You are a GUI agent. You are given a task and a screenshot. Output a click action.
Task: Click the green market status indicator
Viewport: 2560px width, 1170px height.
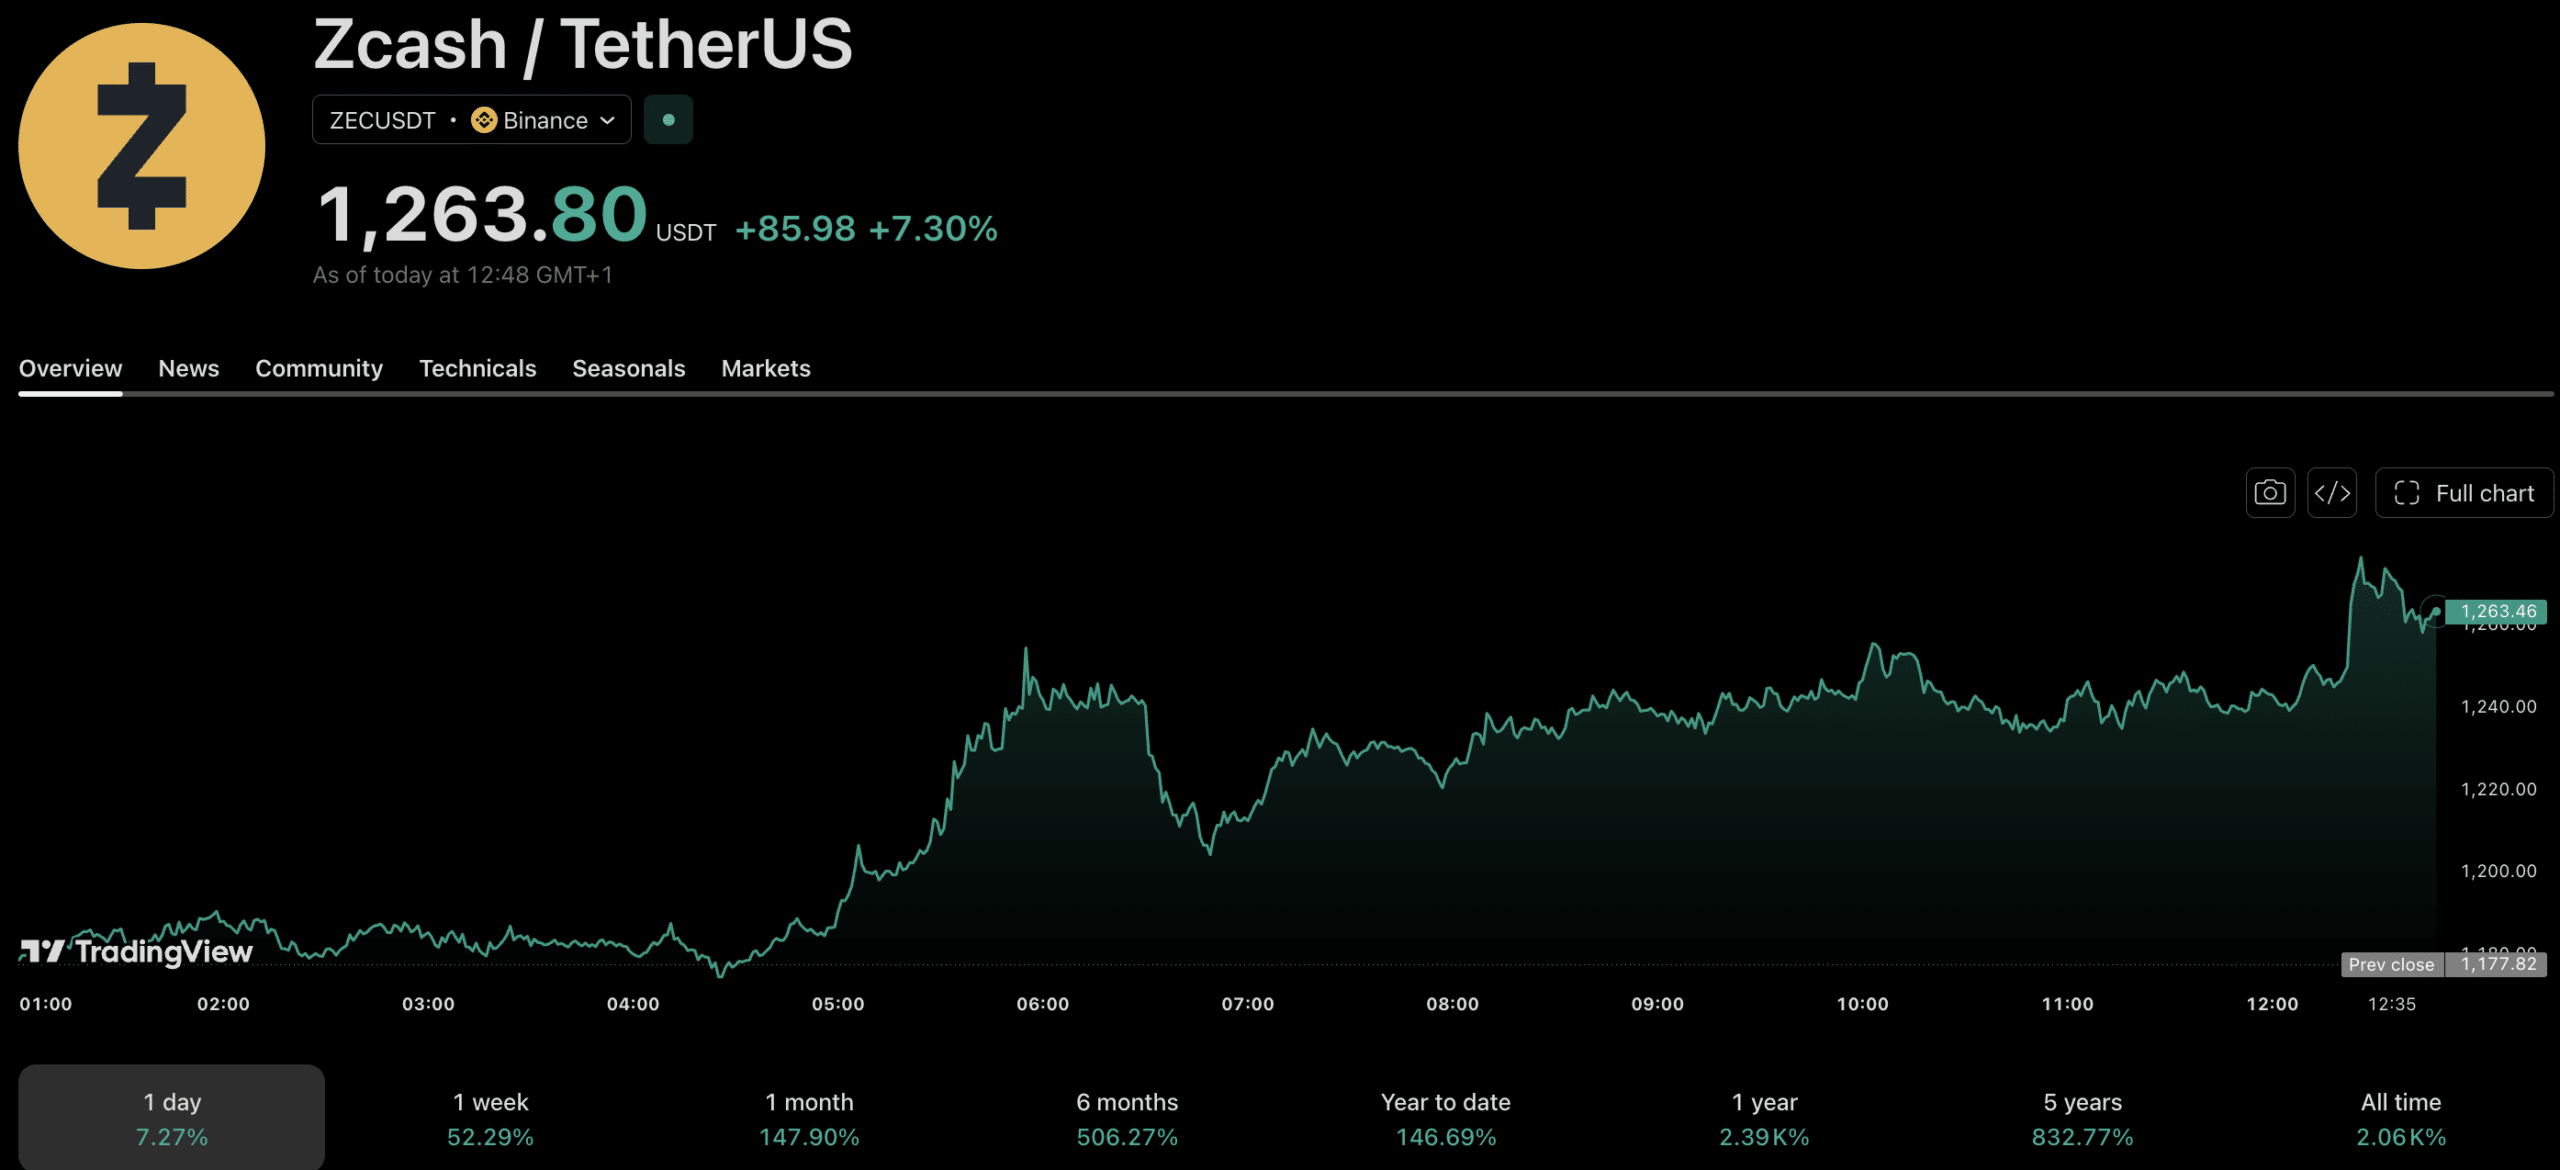tap(668, 120)
